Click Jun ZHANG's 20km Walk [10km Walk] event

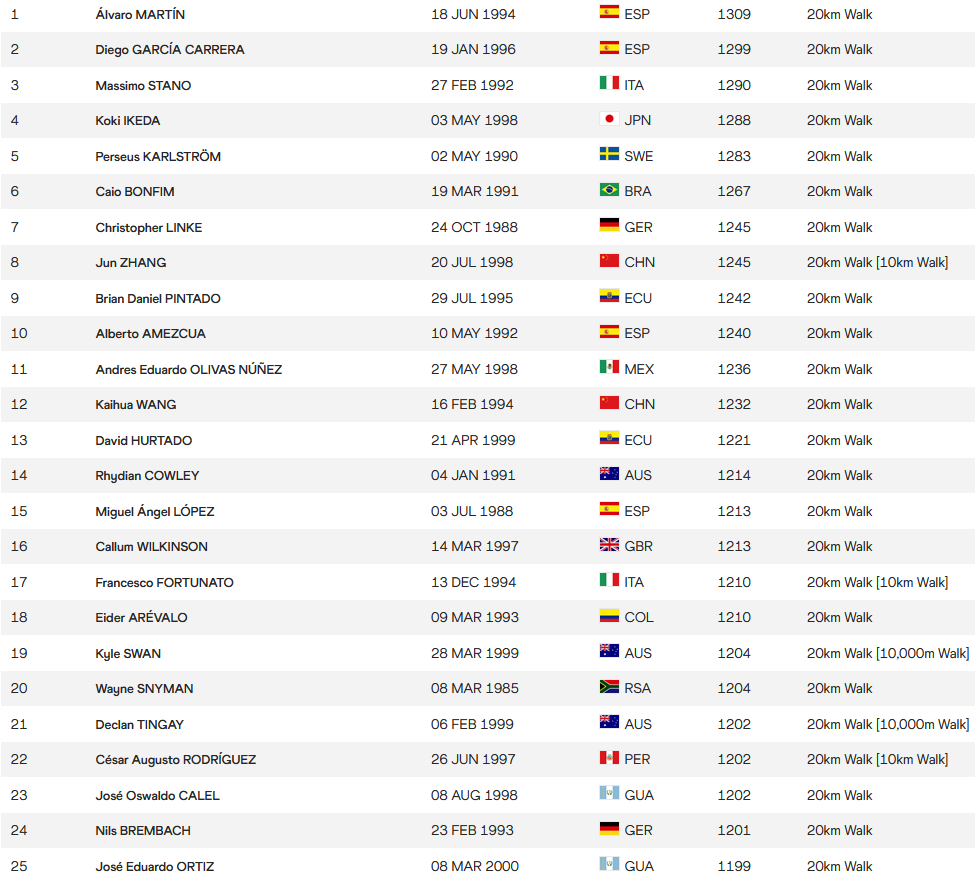[877, 263]
